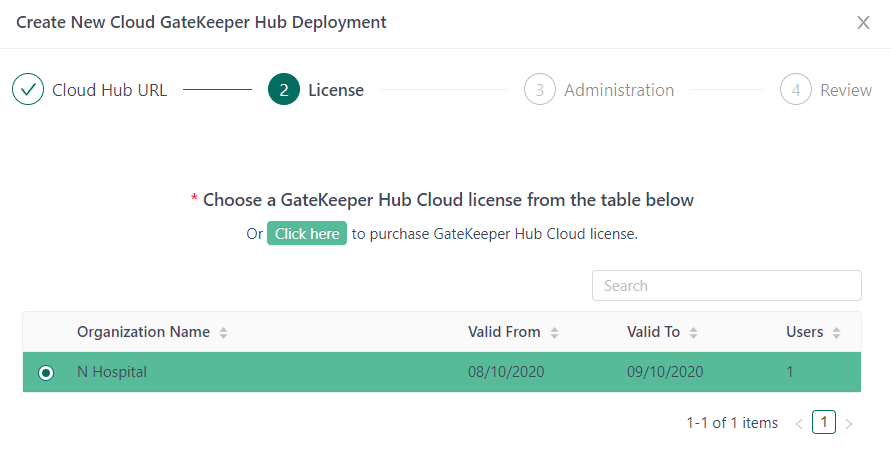Click the Organization Name column header
891x454 pixels.
143,332
